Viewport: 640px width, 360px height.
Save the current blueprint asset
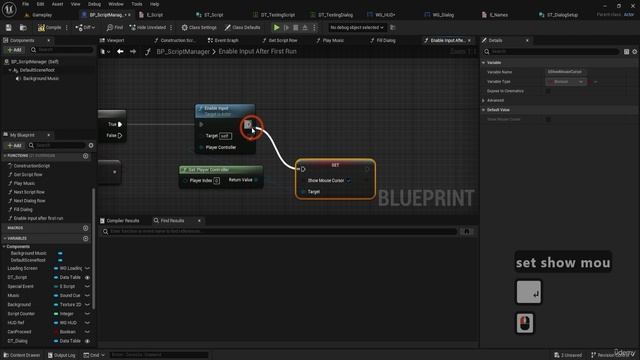pyautogui.click(x=9, y=27)
